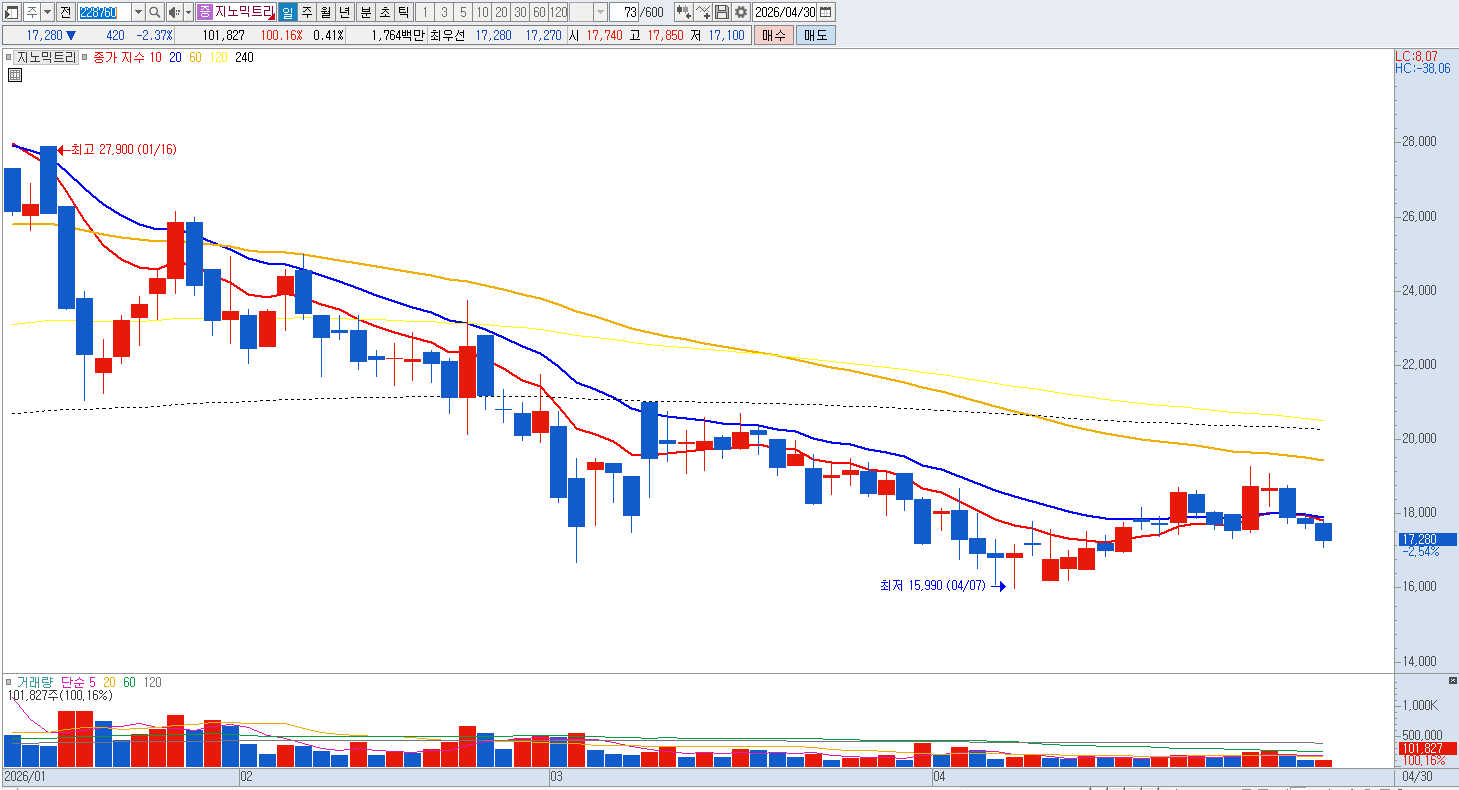Click the chart layout icon at toolbar start
Image resolution: width=1459 pixels, height=790 pixels.
(x=12, y=12)
